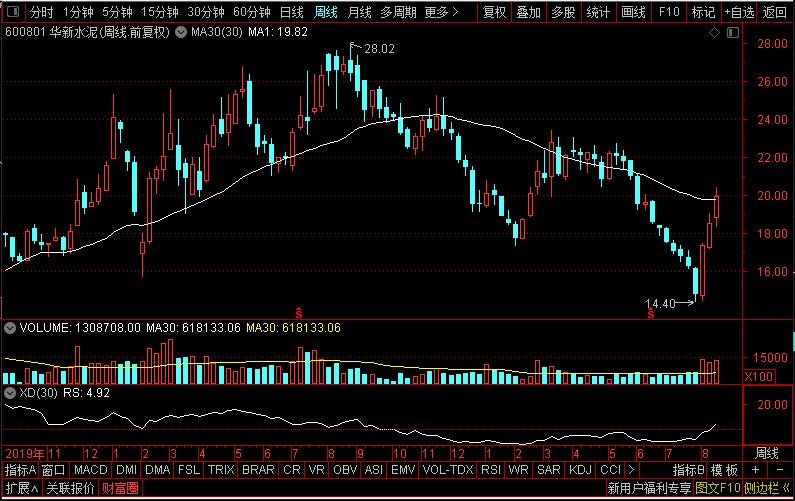Click the 叠加 overlay button
This screenshot has height=501, width=795.
click(x=529, y=12)
